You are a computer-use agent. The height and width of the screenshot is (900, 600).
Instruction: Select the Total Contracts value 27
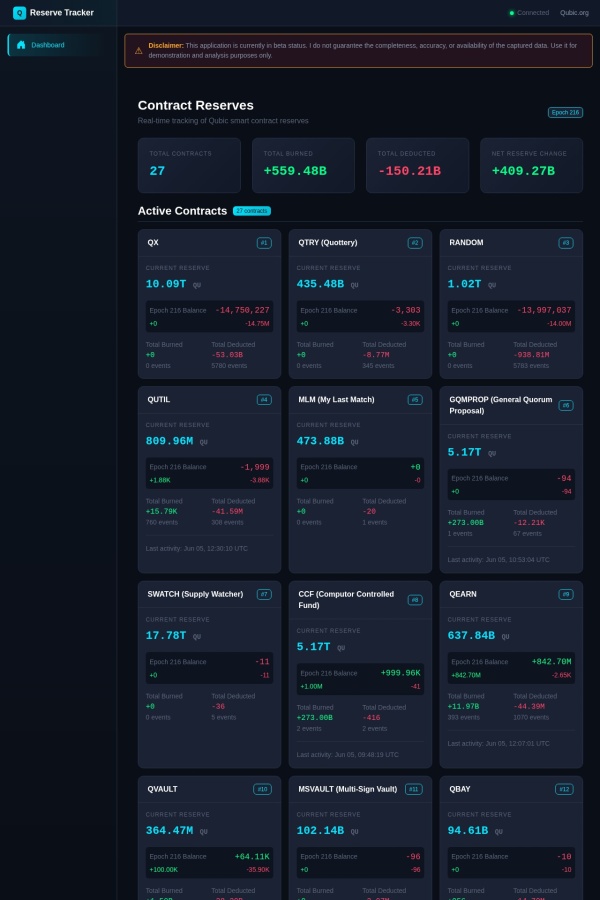[157, 171]
